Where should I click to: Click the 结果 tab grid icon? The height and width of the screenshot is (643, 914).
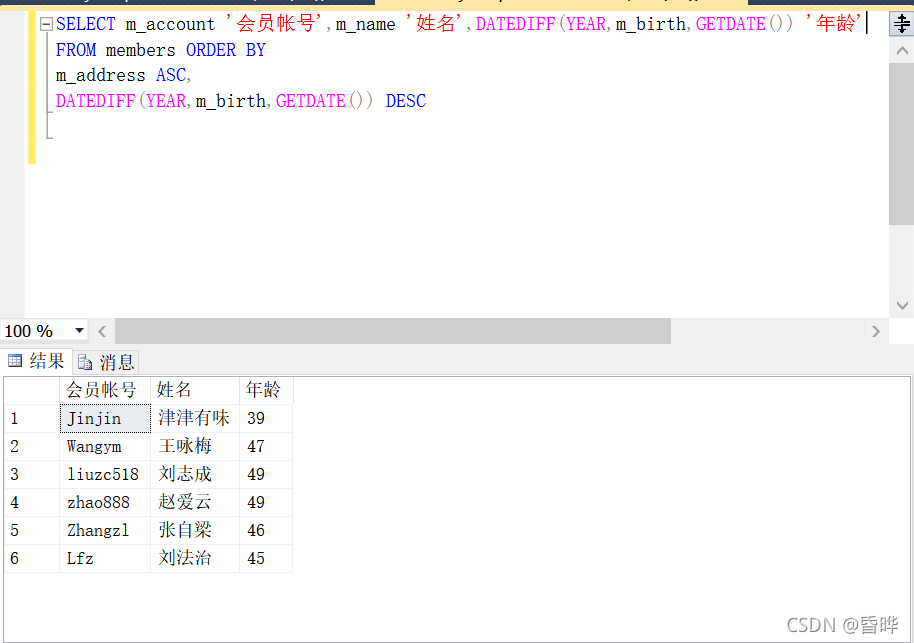point(15,361)
